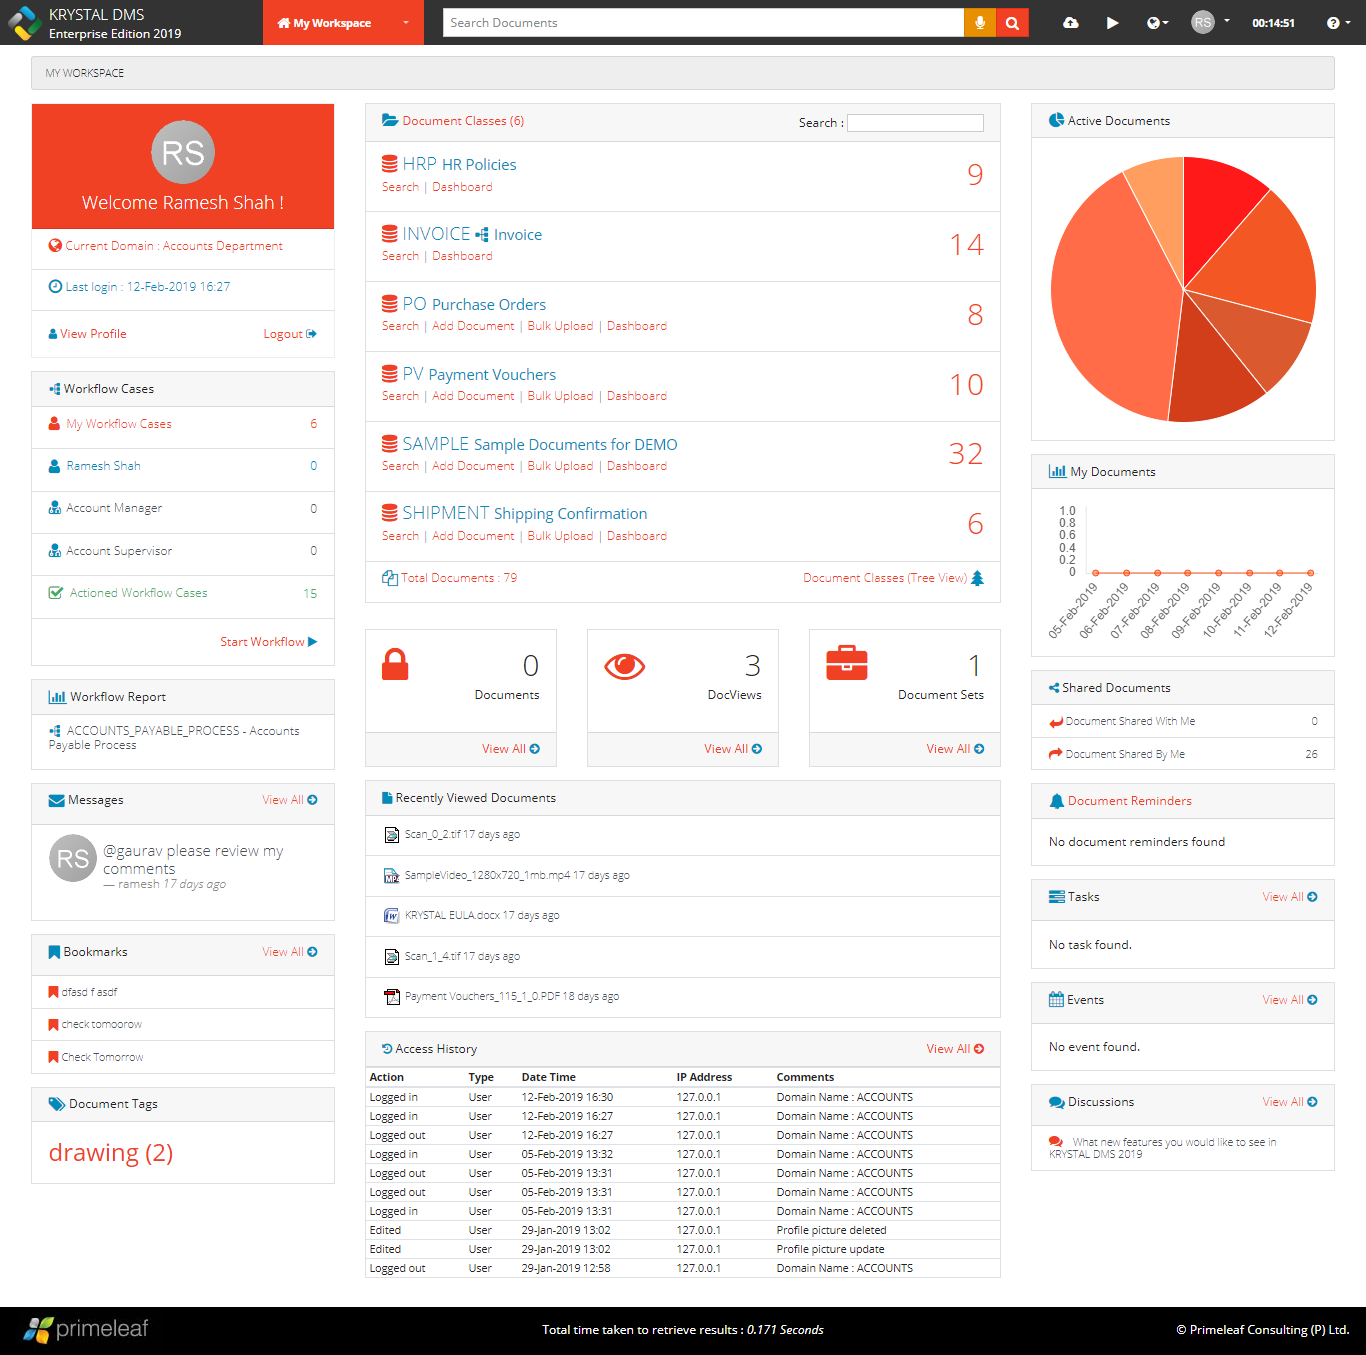The height and width of the screenshot is (1355, 1366).
Task: Click the Logout link
Action: point(290,334)
